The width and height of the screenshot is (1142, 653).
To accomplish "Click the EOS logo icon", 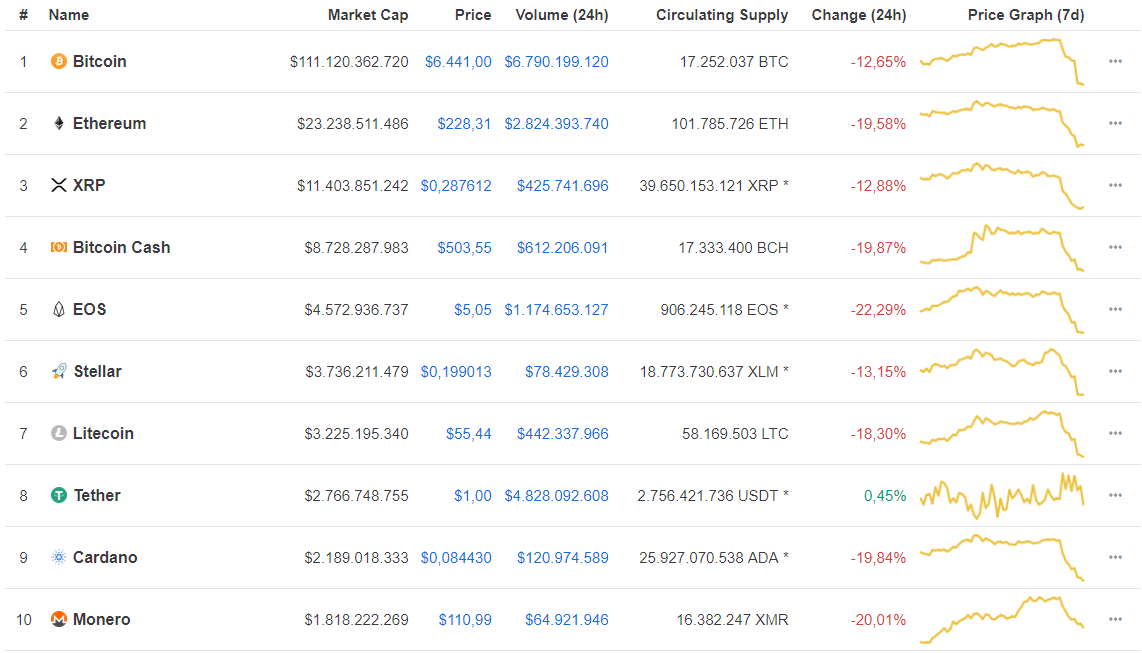I will coord(58,309).
